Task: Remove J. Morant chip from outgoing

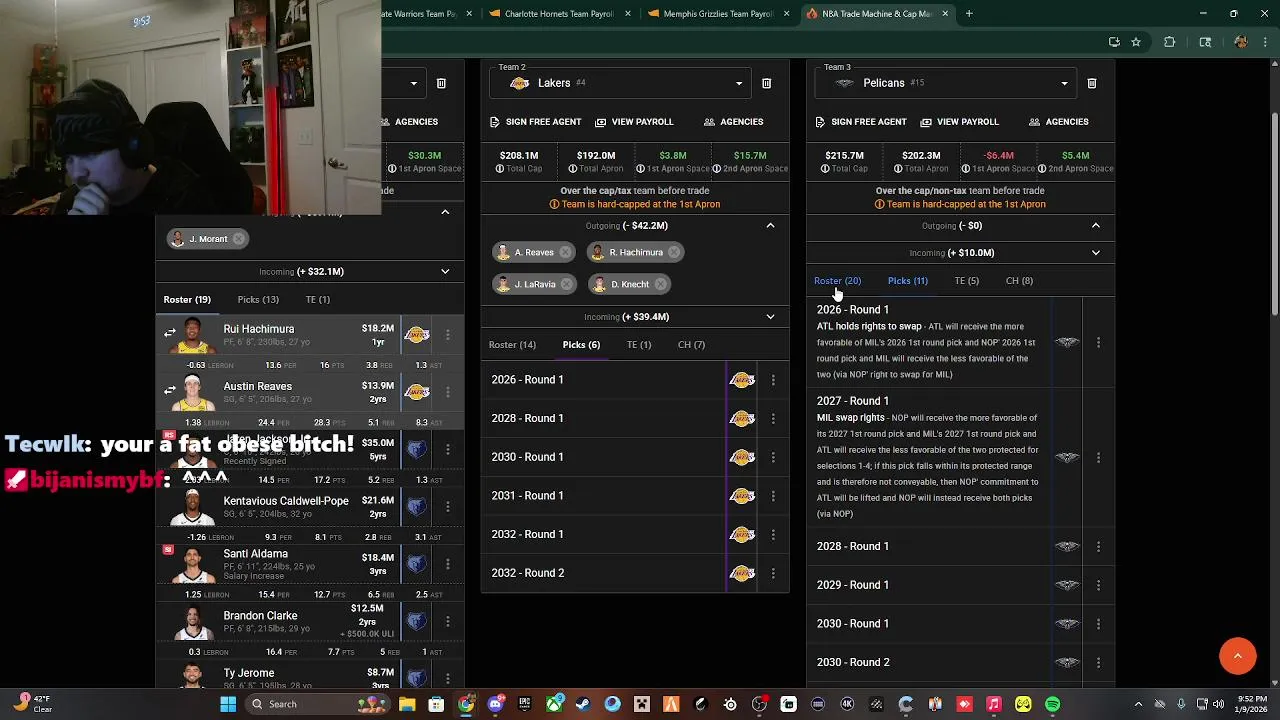Action: point(238,239)
